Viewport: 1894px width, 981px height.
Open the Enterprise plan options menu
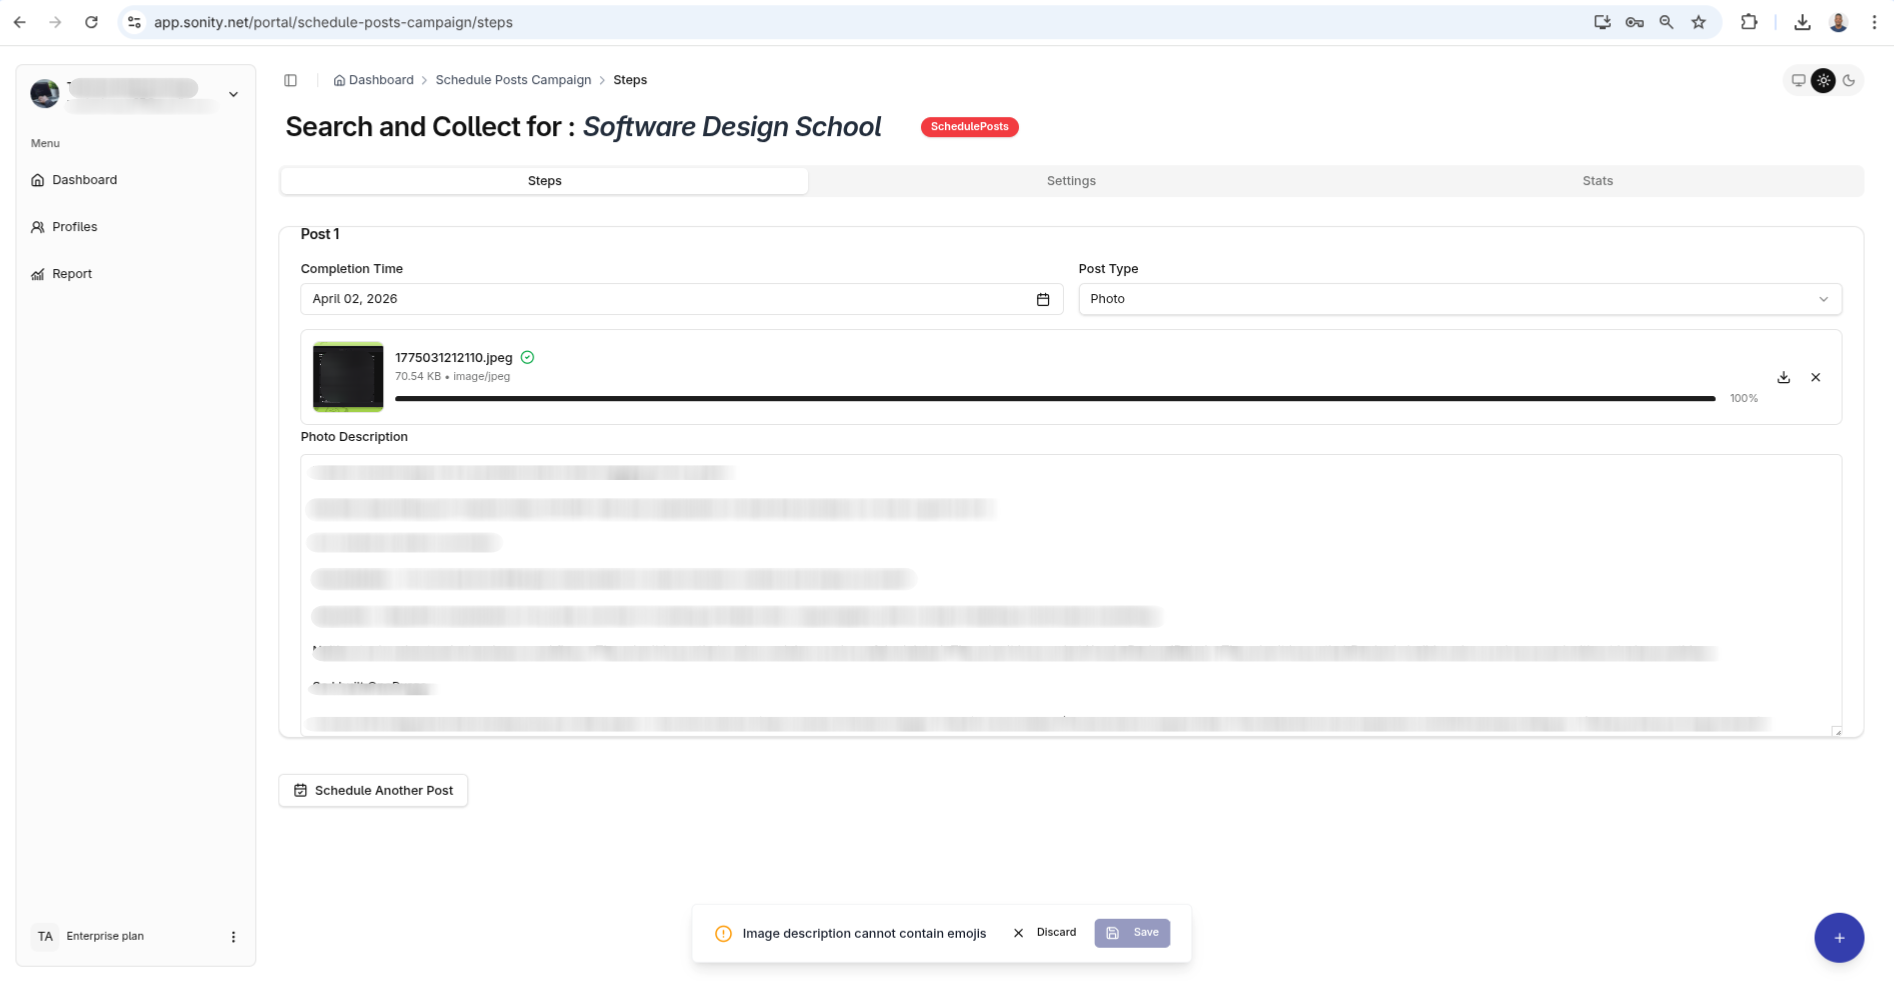233,937
